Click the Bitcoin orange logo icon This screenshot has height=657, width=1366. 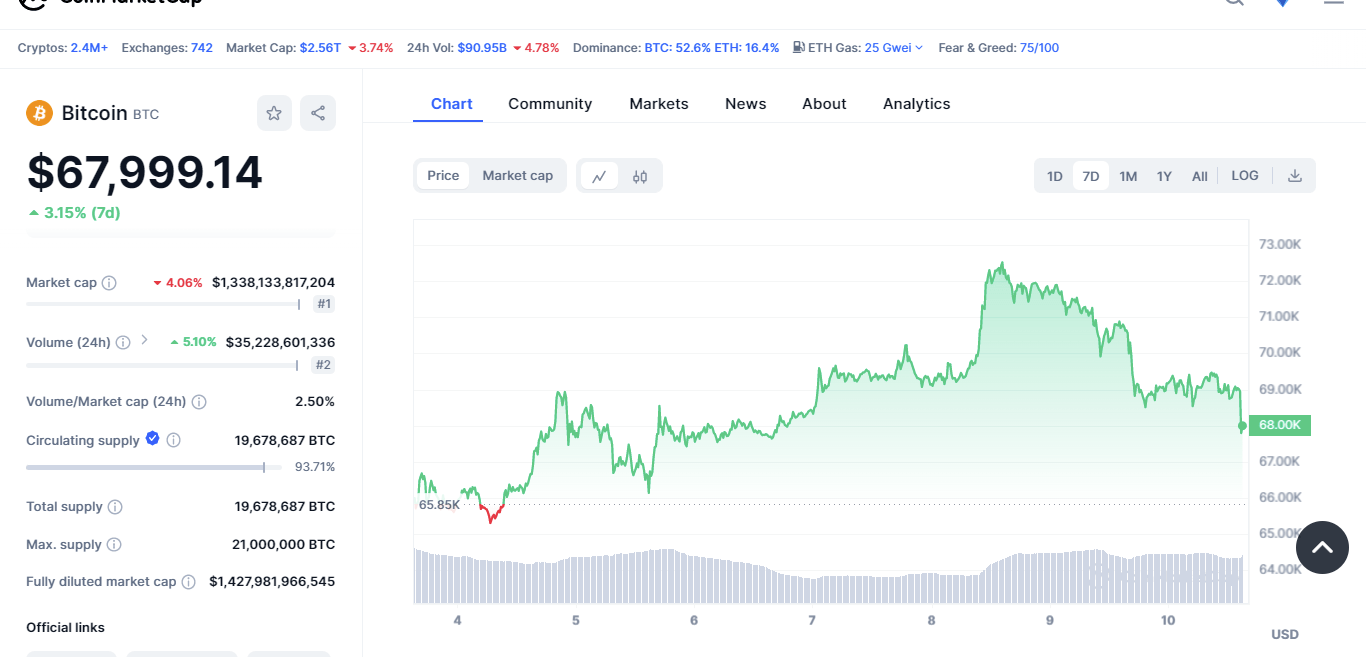(39, 113)
